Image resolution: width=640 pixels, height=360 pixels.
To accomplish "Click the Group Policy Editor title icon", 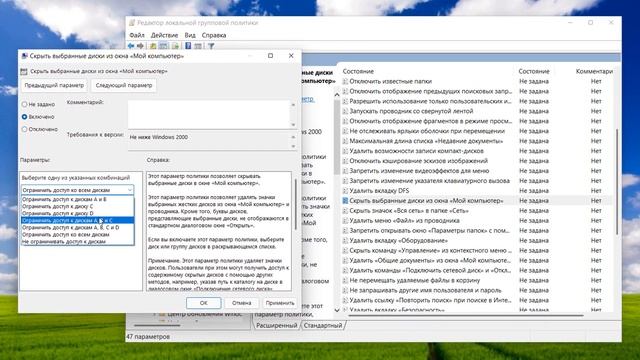I will point(132,23).
